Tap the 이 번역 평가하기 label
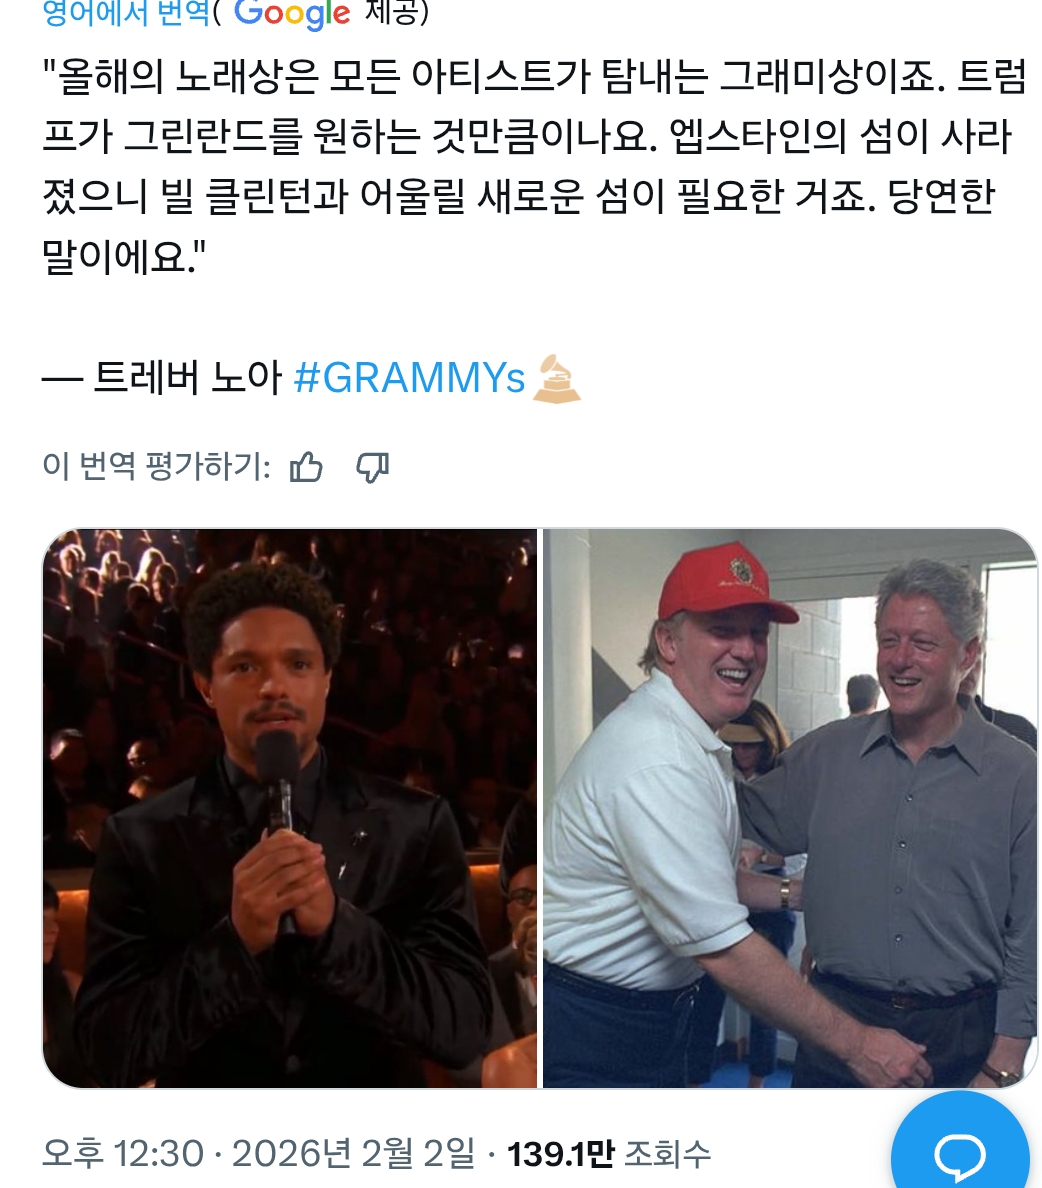The height and width of the screenshot is (1188, 1042). (156, 466)
